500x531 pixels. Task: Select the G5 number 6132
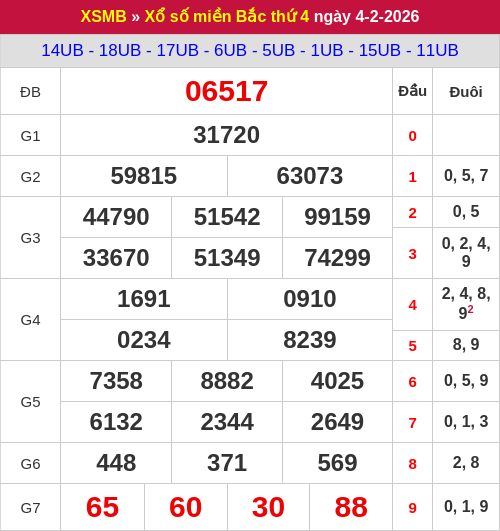point(116,422)
